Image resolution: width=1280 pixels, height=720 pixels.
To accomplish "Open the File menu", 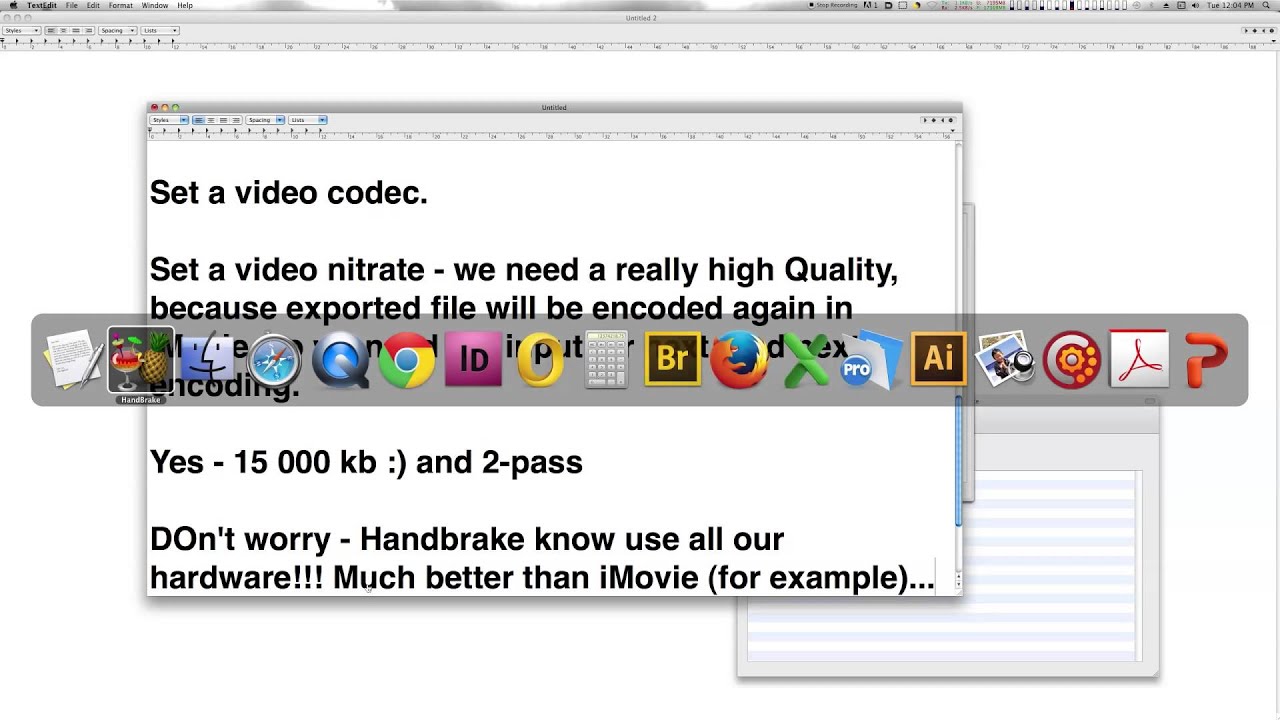I will (72, 5).
